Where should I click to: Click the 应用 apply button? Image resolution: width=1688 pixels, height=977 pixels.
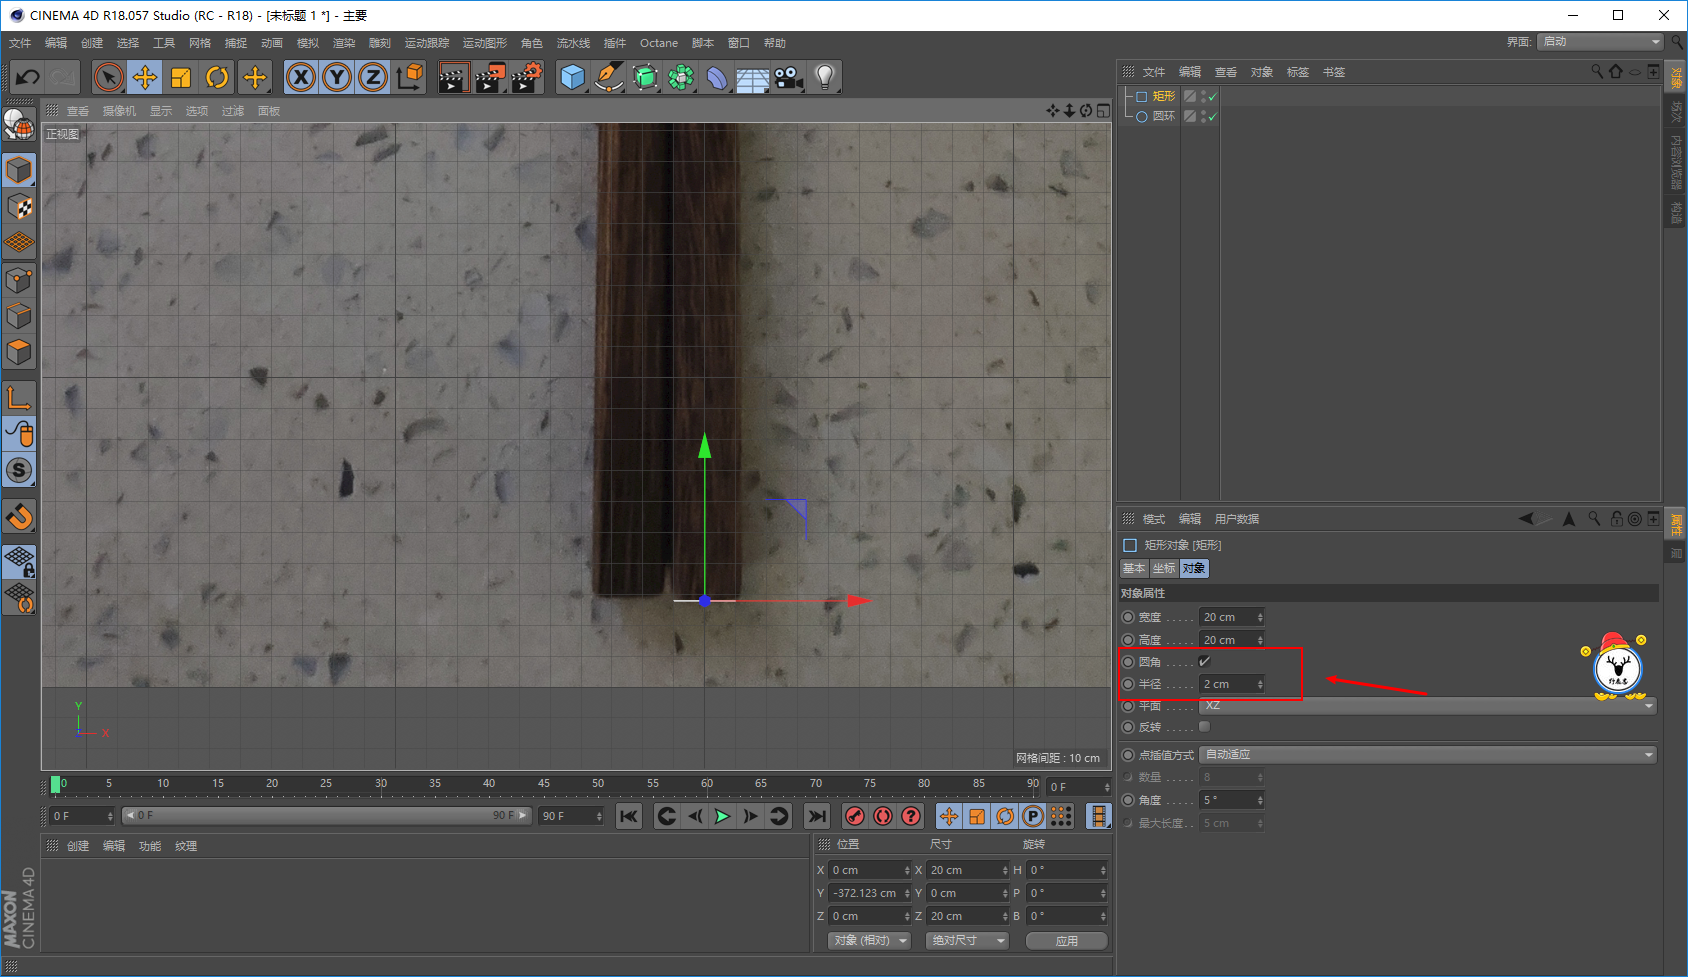[x=1067, y=941]
